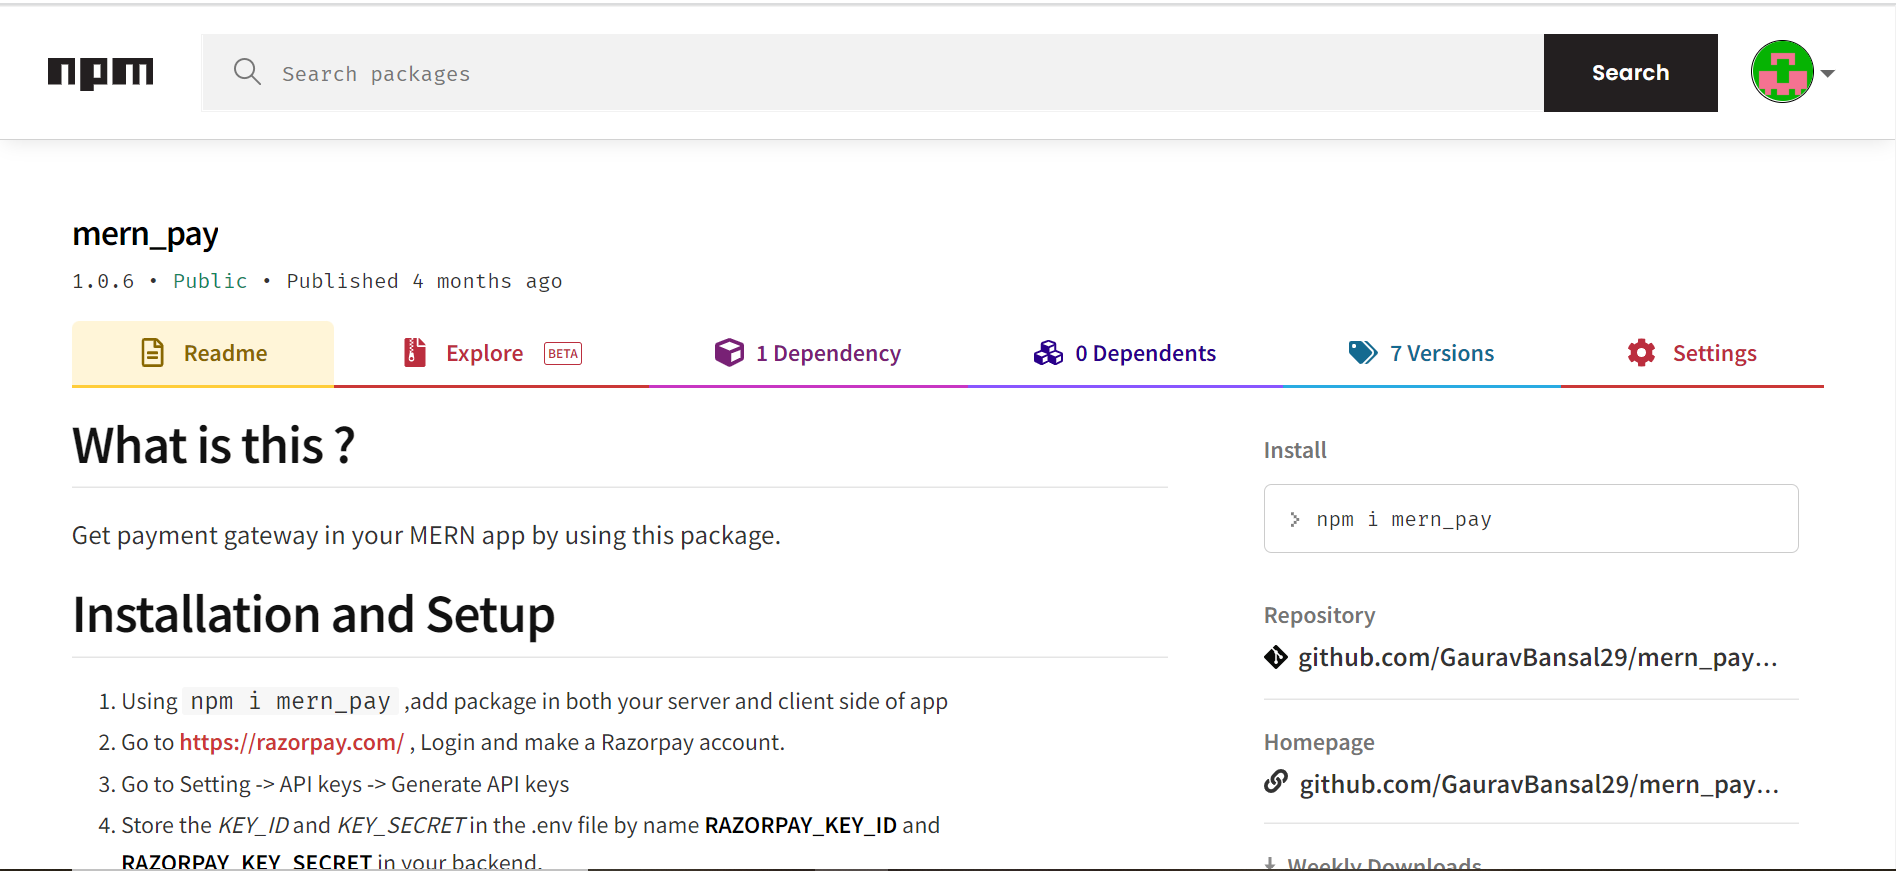Screen dimensions: 1896x871
Task: Click the inline 'npm i mern_pay' code
Action: [290, 701]
